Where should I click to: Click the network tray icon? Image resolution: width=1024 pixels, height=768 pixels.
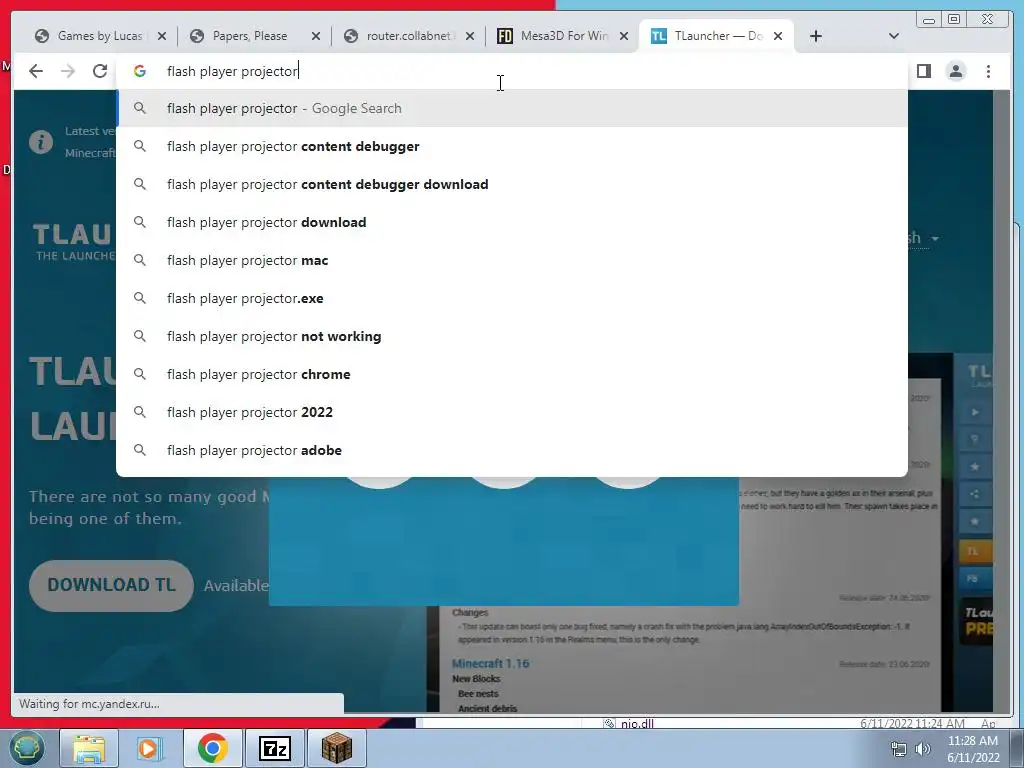point(899,749)
